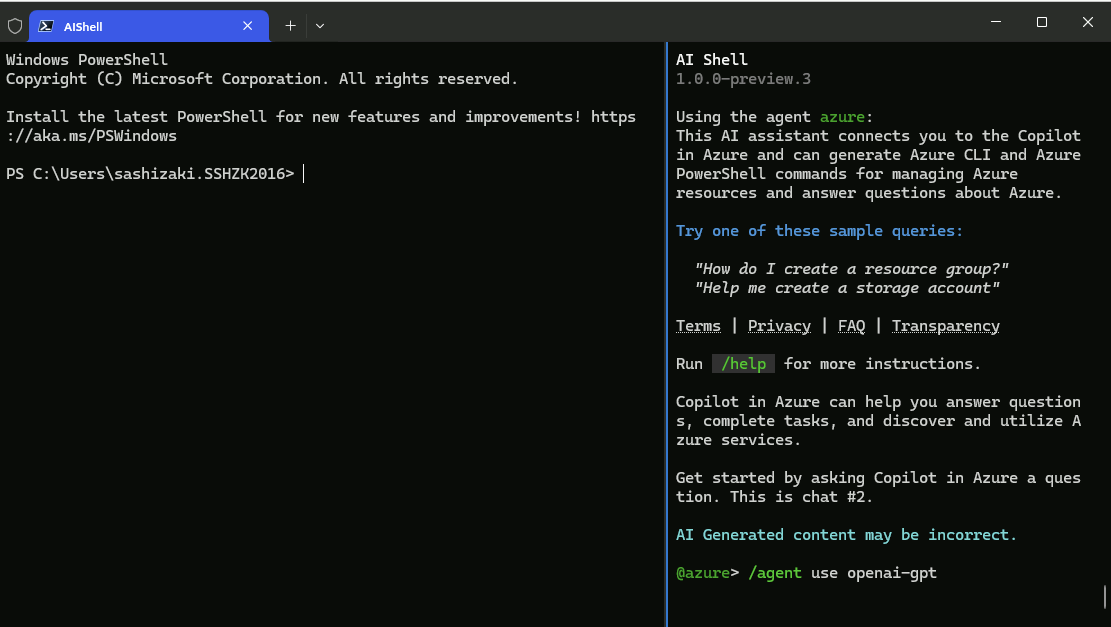Minimize the terminal window
1111x627 pixels.
tap(996, 22)
